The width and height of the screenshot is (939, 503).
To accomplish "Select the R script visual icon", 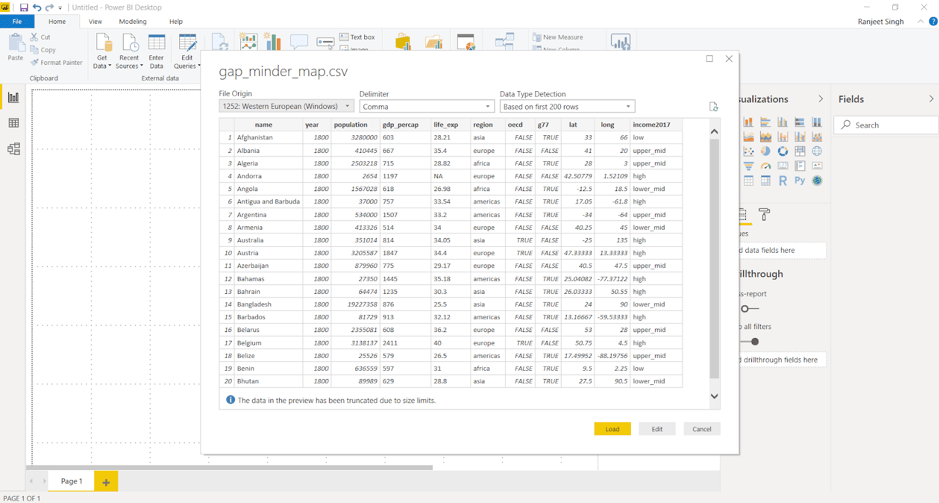I will 783,181.
